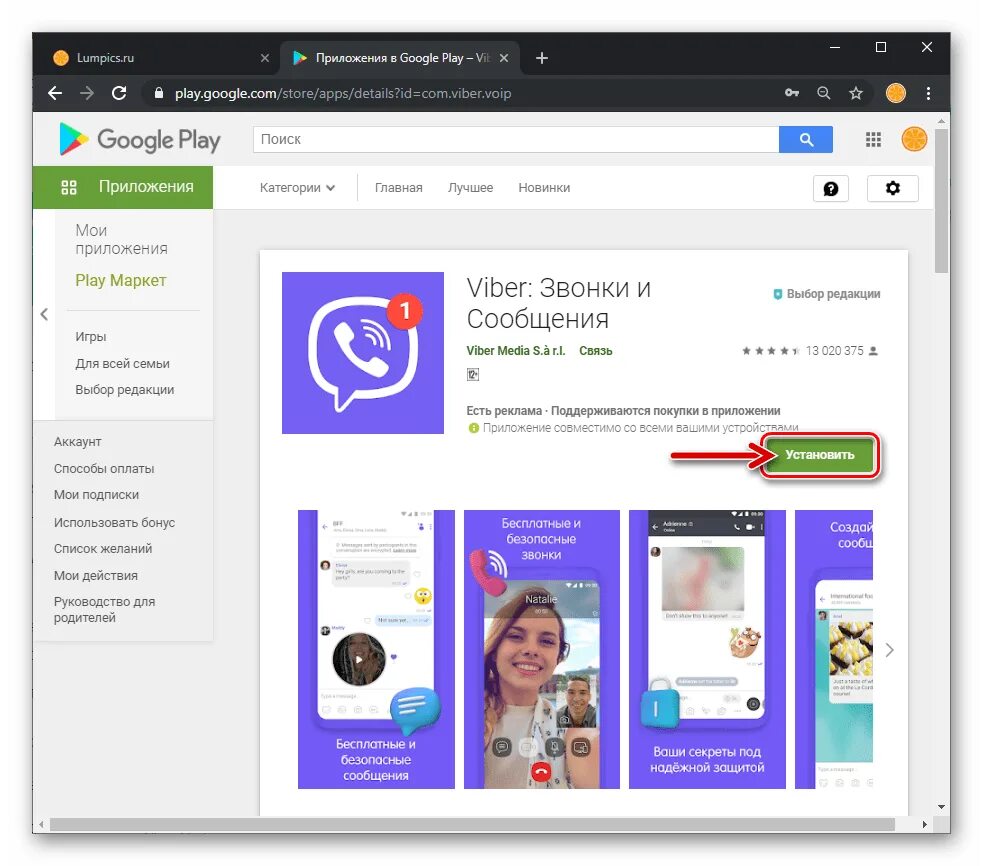Screen dimensions: 983x866
Task: Close the Google Play tab
Action: click(x=504, y=58)
